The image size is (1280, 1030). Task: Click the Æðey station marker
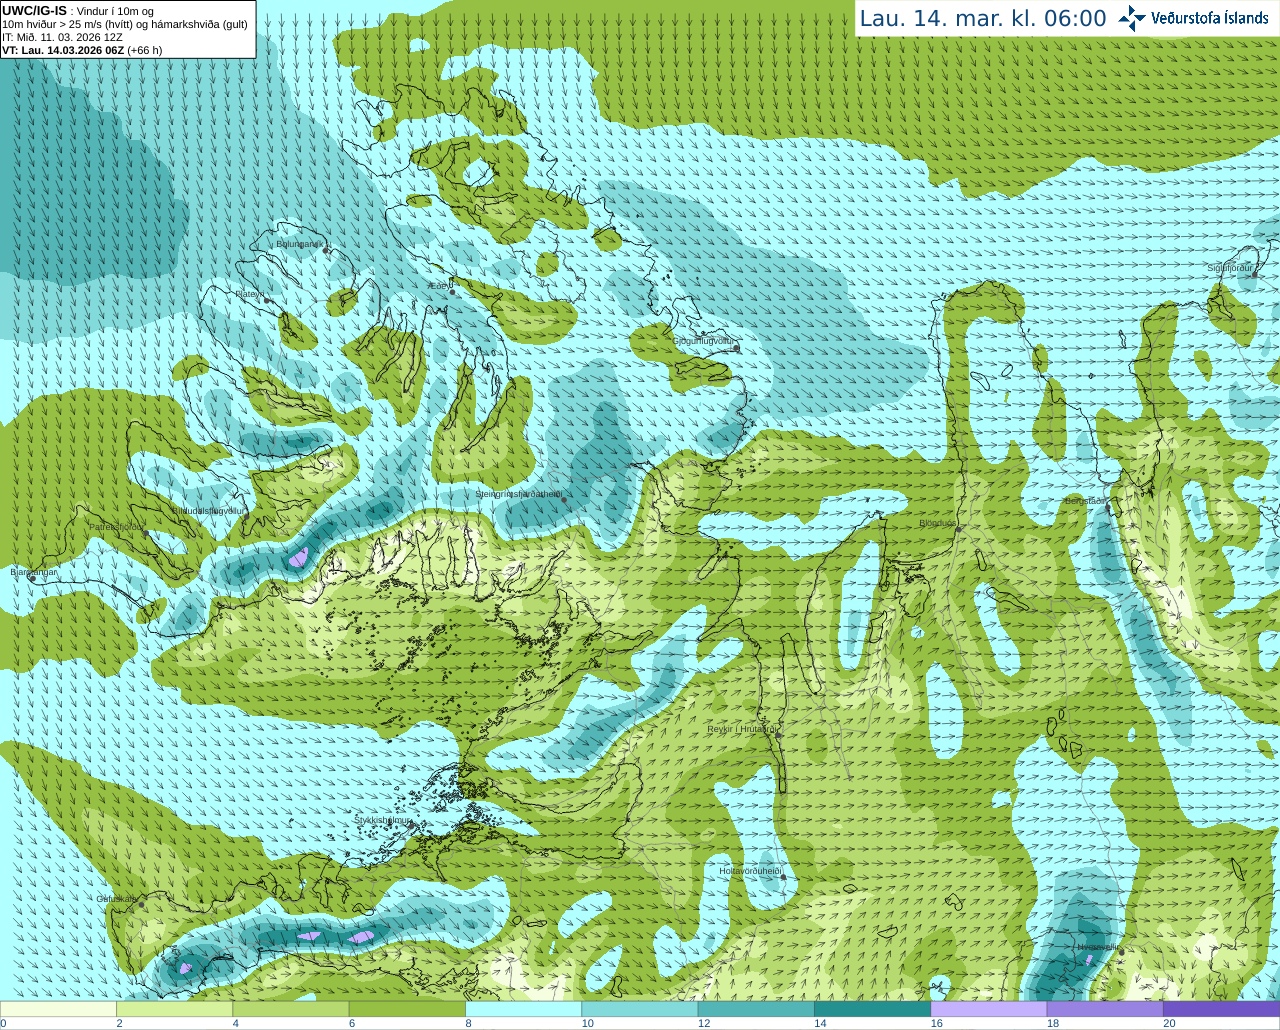452,292
